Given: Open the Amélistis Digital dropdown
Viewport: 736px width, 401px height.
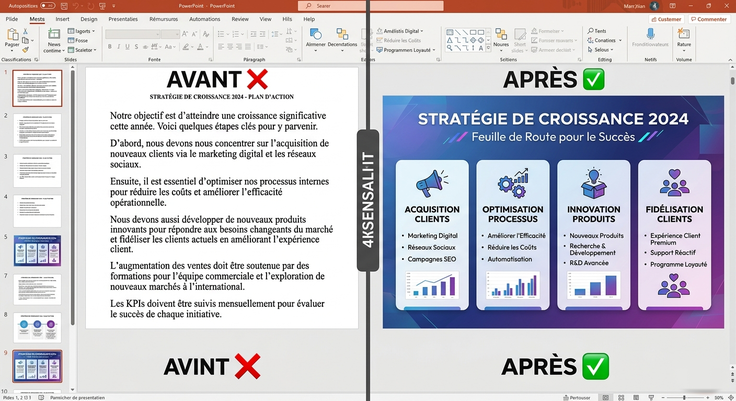Looking at the screenshot, I should tap(399, 31).
